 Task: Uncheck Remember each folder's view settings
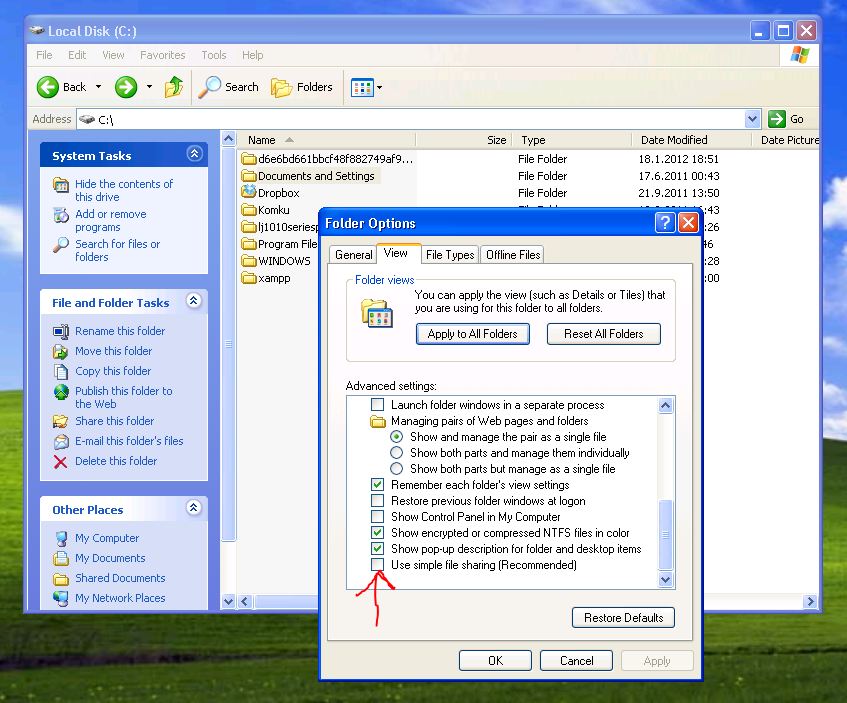click(x=377, y=485)
